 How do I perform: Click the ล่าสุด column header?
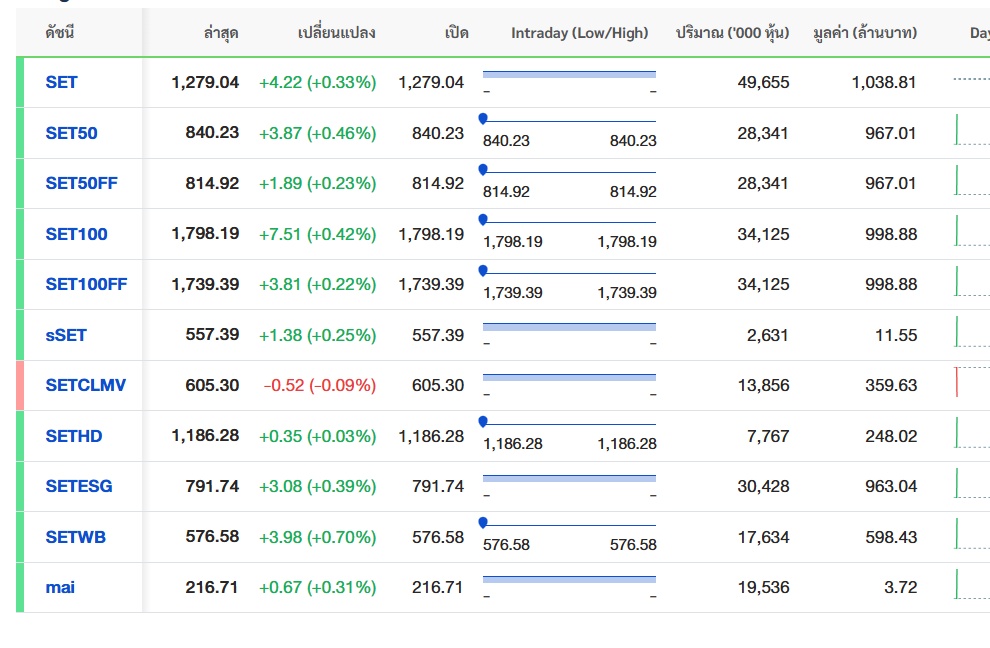point(220,33)
